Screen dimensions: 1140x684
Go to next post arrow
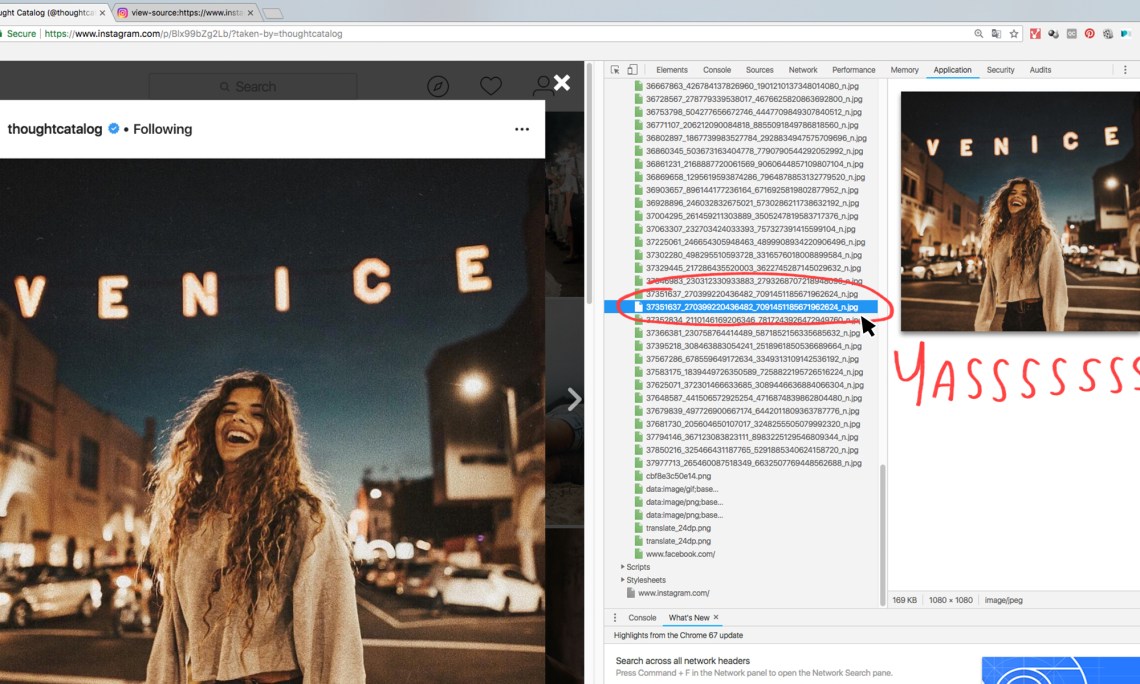[x=574, y=398]
